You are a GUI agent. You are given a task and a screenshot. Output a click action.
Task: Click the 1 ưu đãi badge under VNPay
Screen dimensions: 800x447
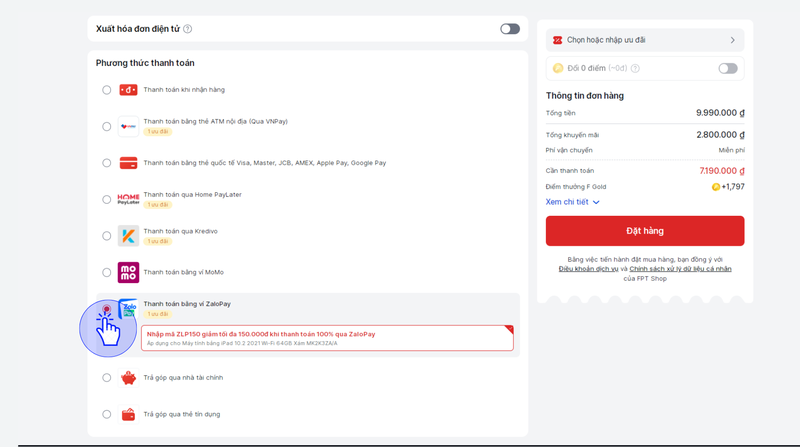(158, 132)
